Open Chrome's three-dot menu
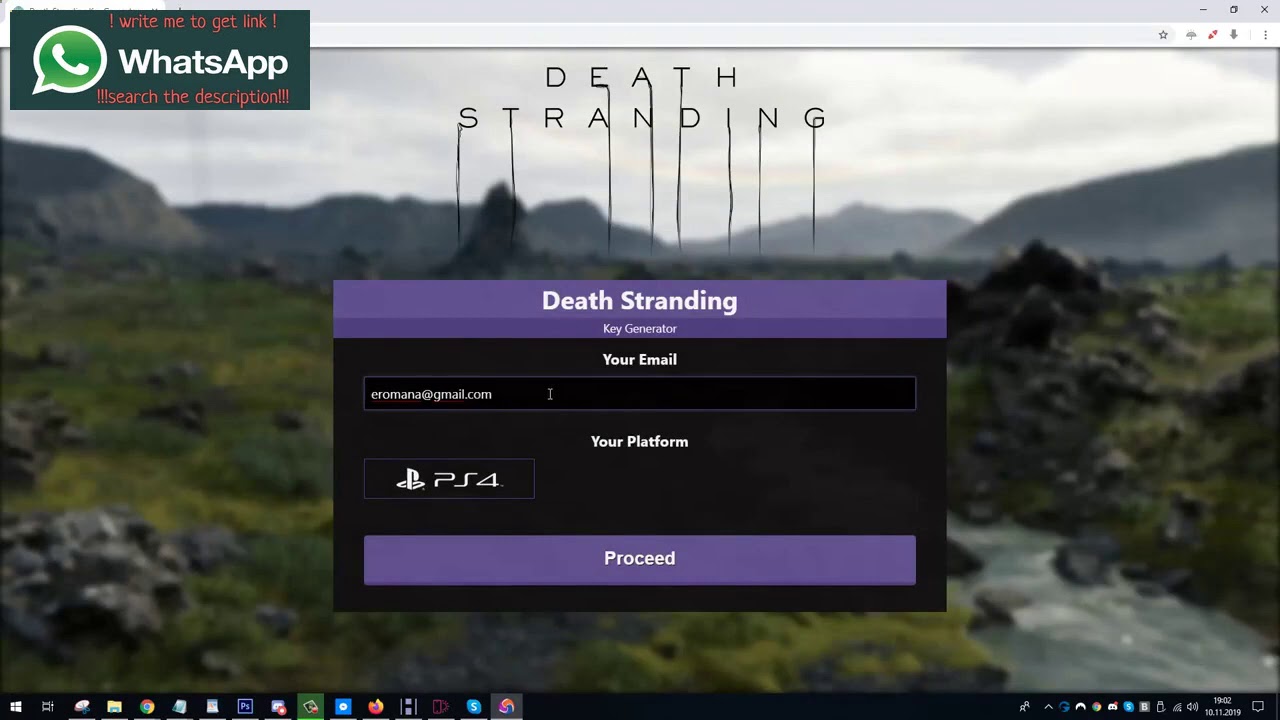The width and height of the screenshot is (1280, 720). point(1265,35)
